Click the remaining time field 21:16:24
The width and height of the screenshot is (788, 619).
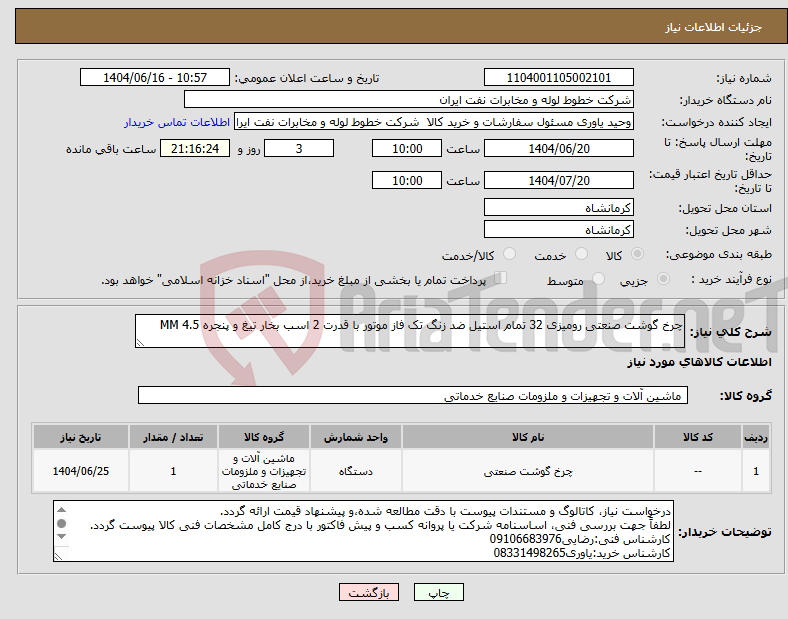(x=195, y=149)
